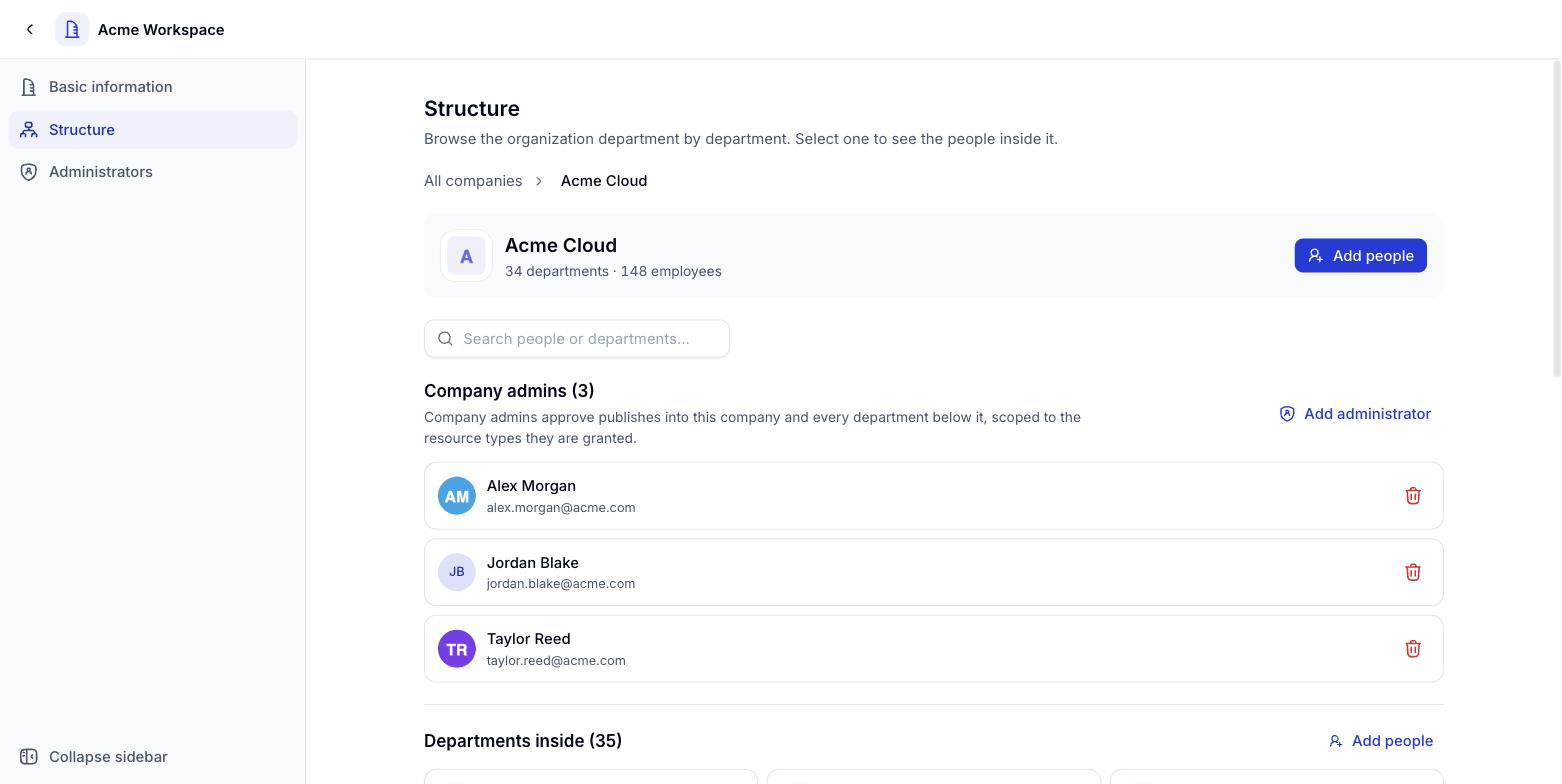
Task: Click the Acme Cloud 'A' company avatar
Action: click(x=466, y=256)
